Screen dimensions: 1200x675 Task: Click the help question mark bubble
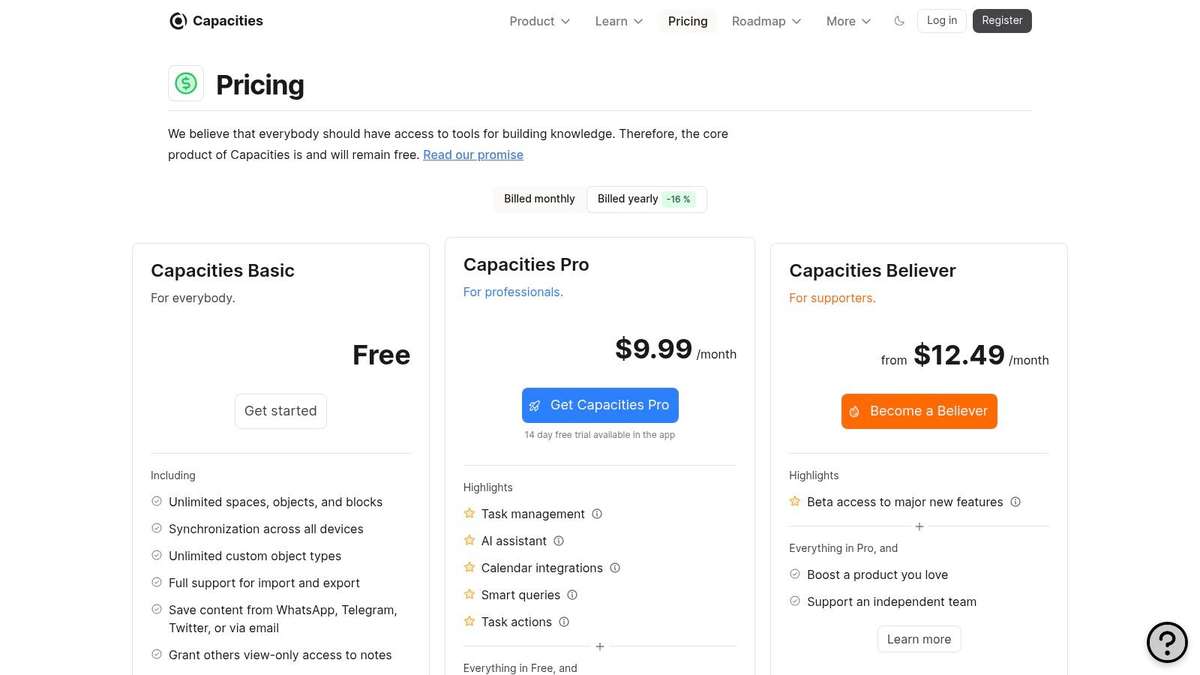tap(1166, 642)
